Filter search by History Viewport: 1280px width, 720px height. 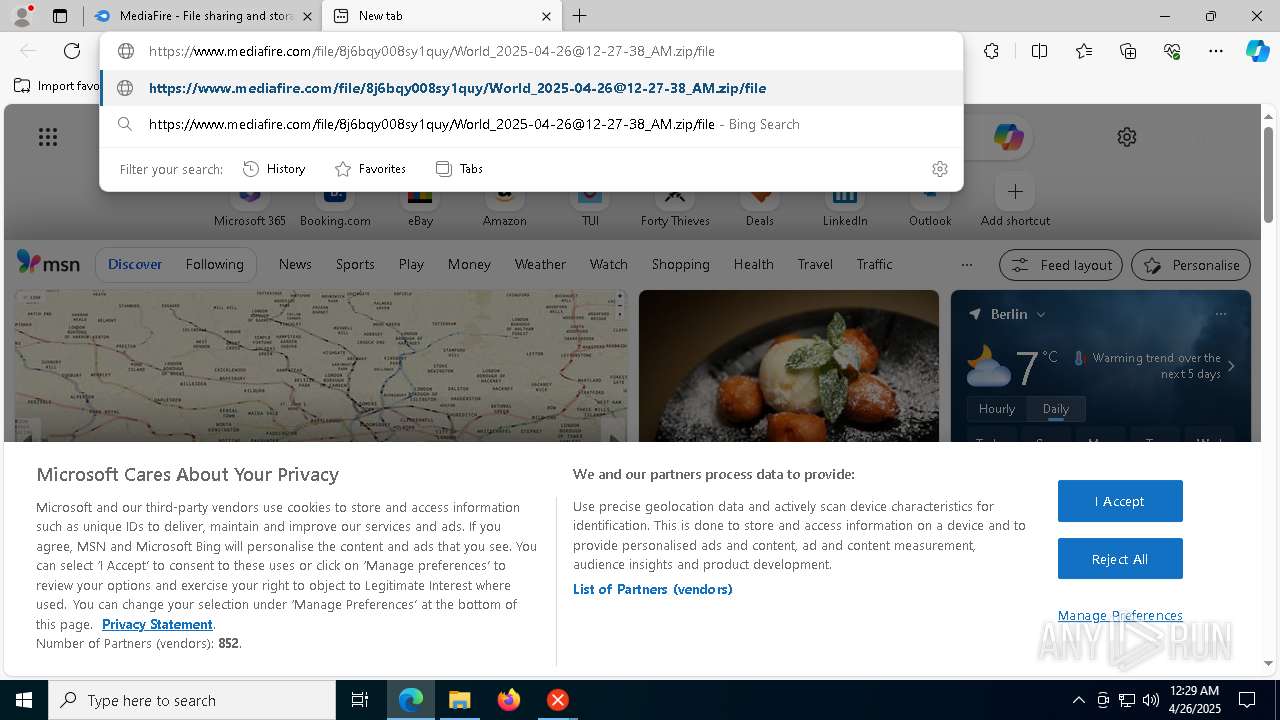pyautogui.click(x=274, y=169)
